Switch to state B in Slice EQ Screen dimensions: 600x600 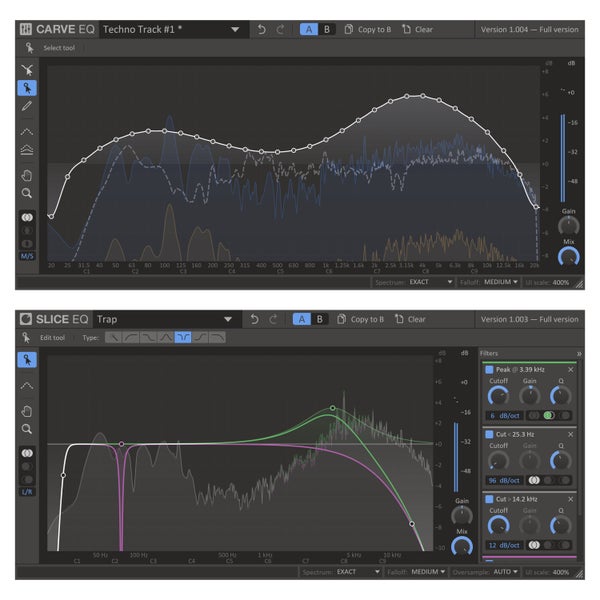(320, 319)
